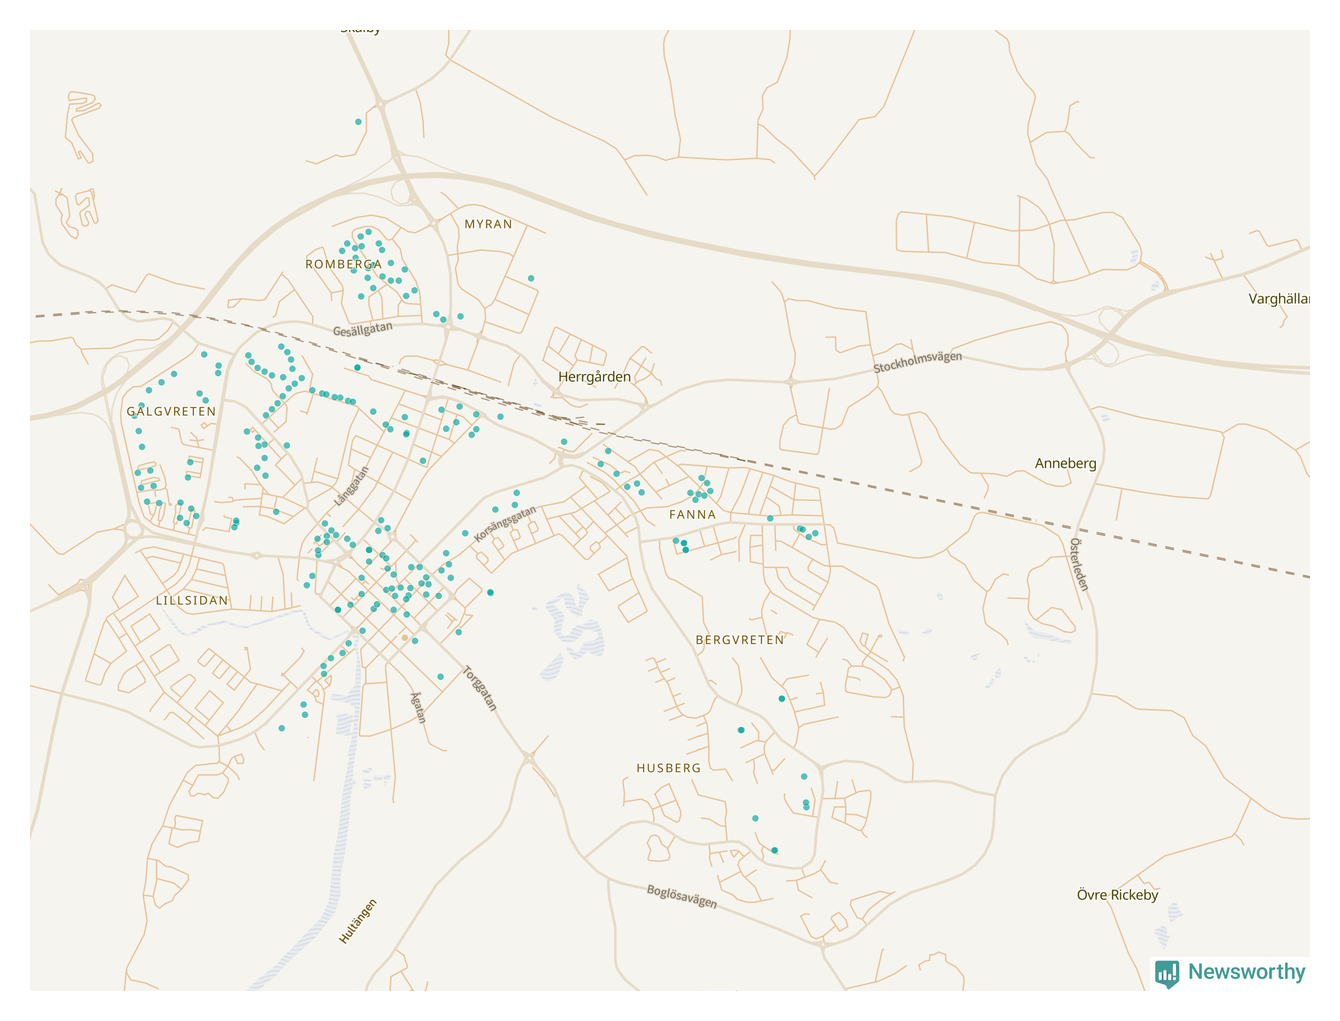Select the Gesällgatan street label
The width and height of the screenshot is (1340, 1021).
tap(363, 330)
